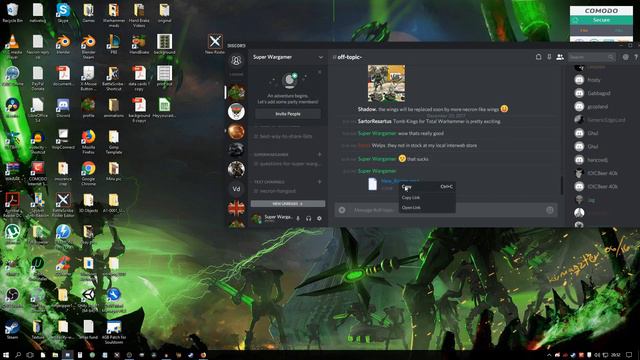This screenshot has width=640, height=360.
Task: Open the Unity desktop shortcut
Action: 88,300
